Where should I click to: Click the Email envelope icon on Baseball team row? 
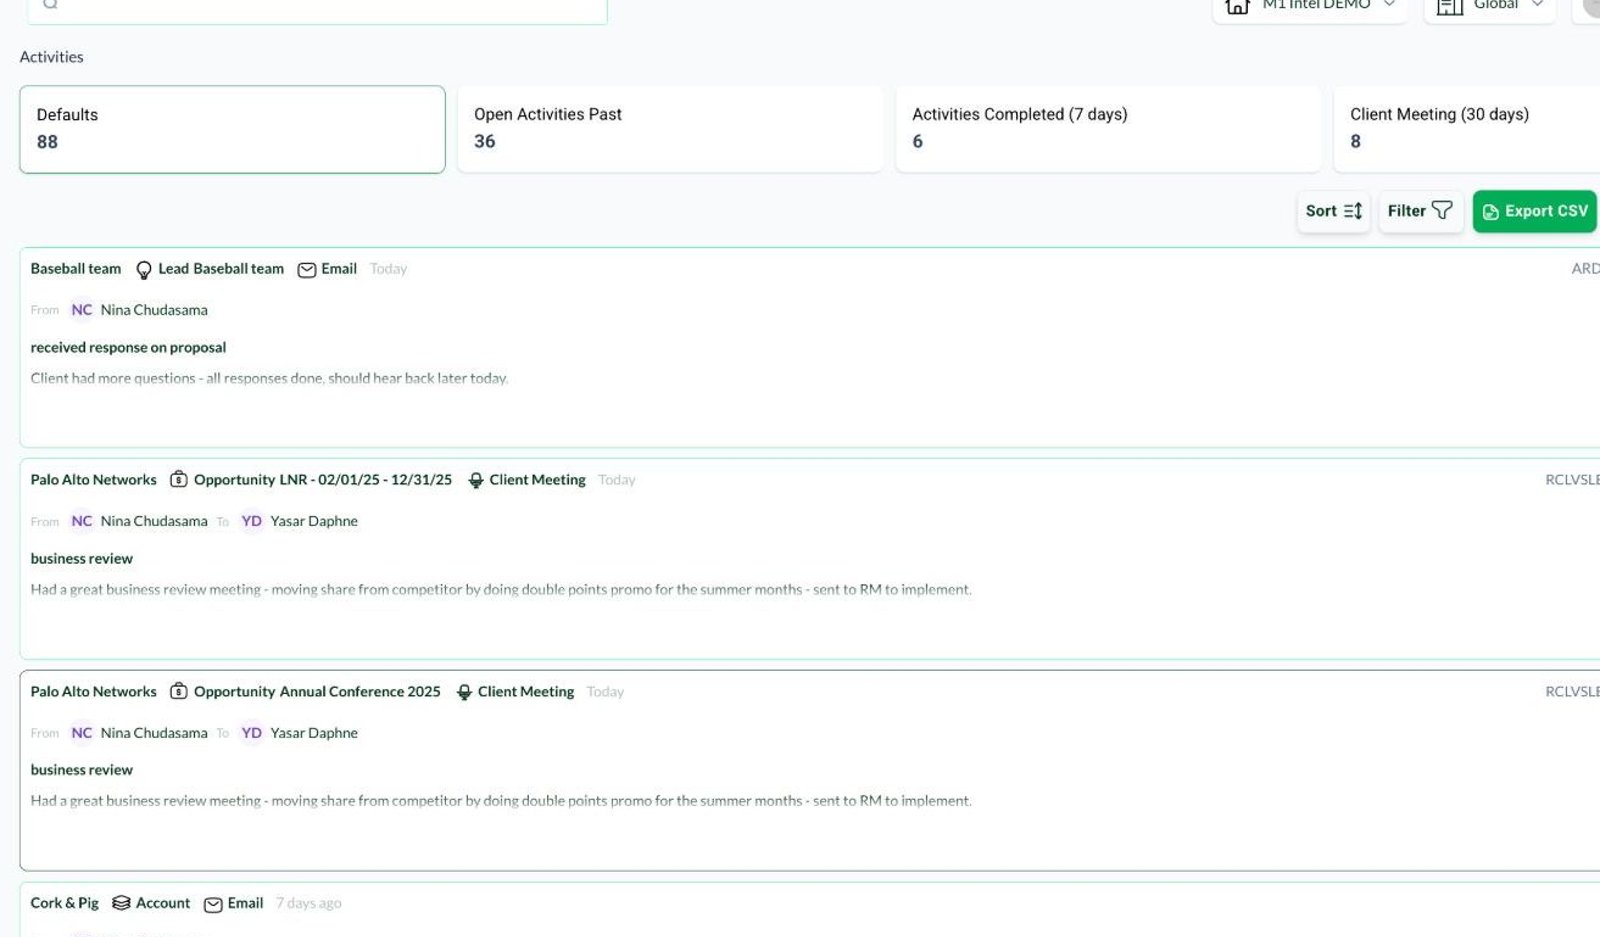click(x=307, y=270)
